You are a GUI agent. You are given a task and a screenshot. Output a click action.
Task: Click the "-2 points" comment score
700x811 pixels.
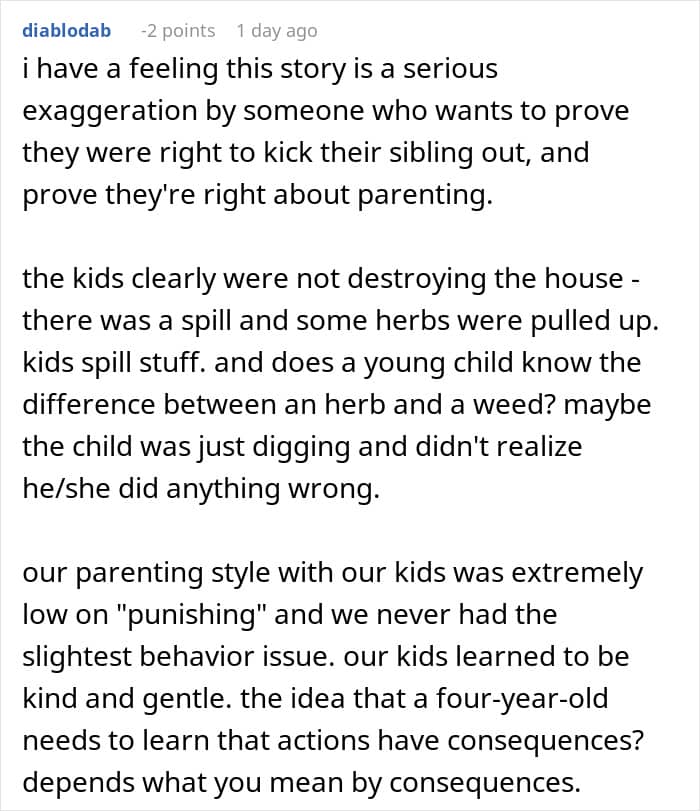click(x=178, y=31)
